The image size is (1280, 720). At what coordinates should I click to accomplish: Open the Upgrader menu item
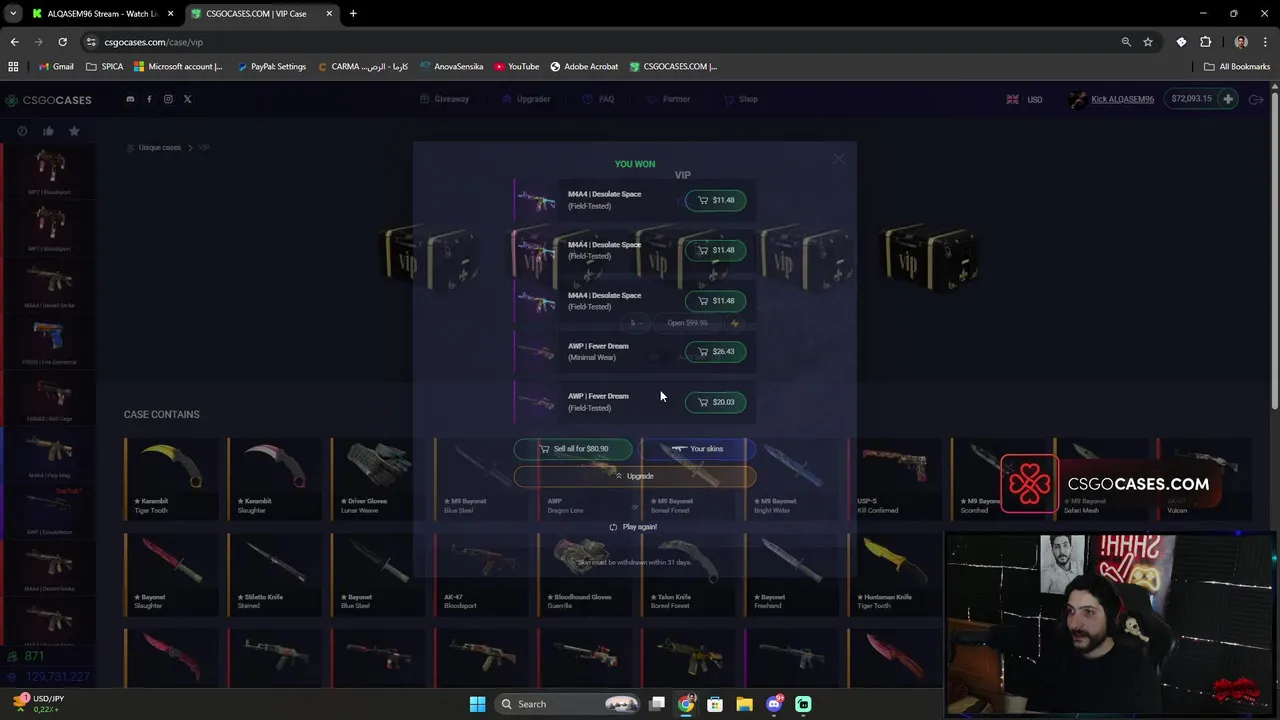(526, 99)
